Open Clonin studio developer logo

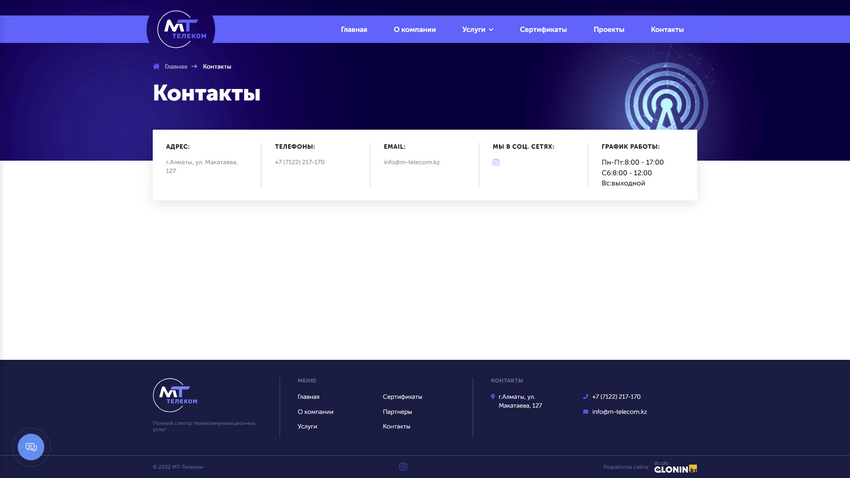[675, 468]
